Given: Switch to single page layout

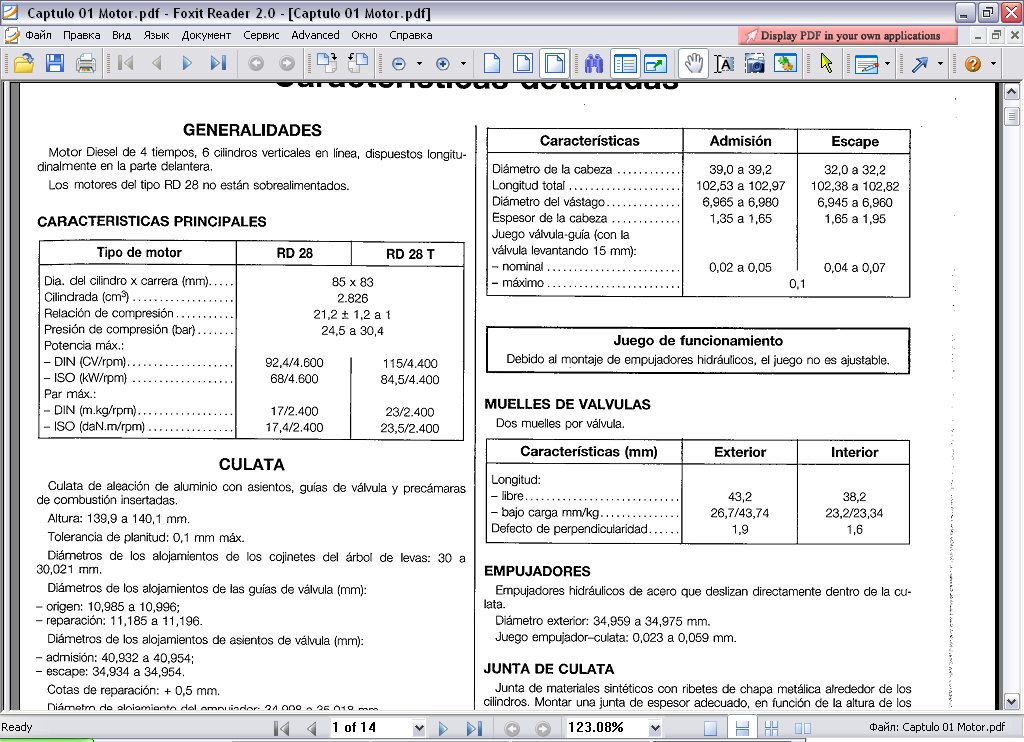Looking at the screenshot, I should [x=711, y=728].
